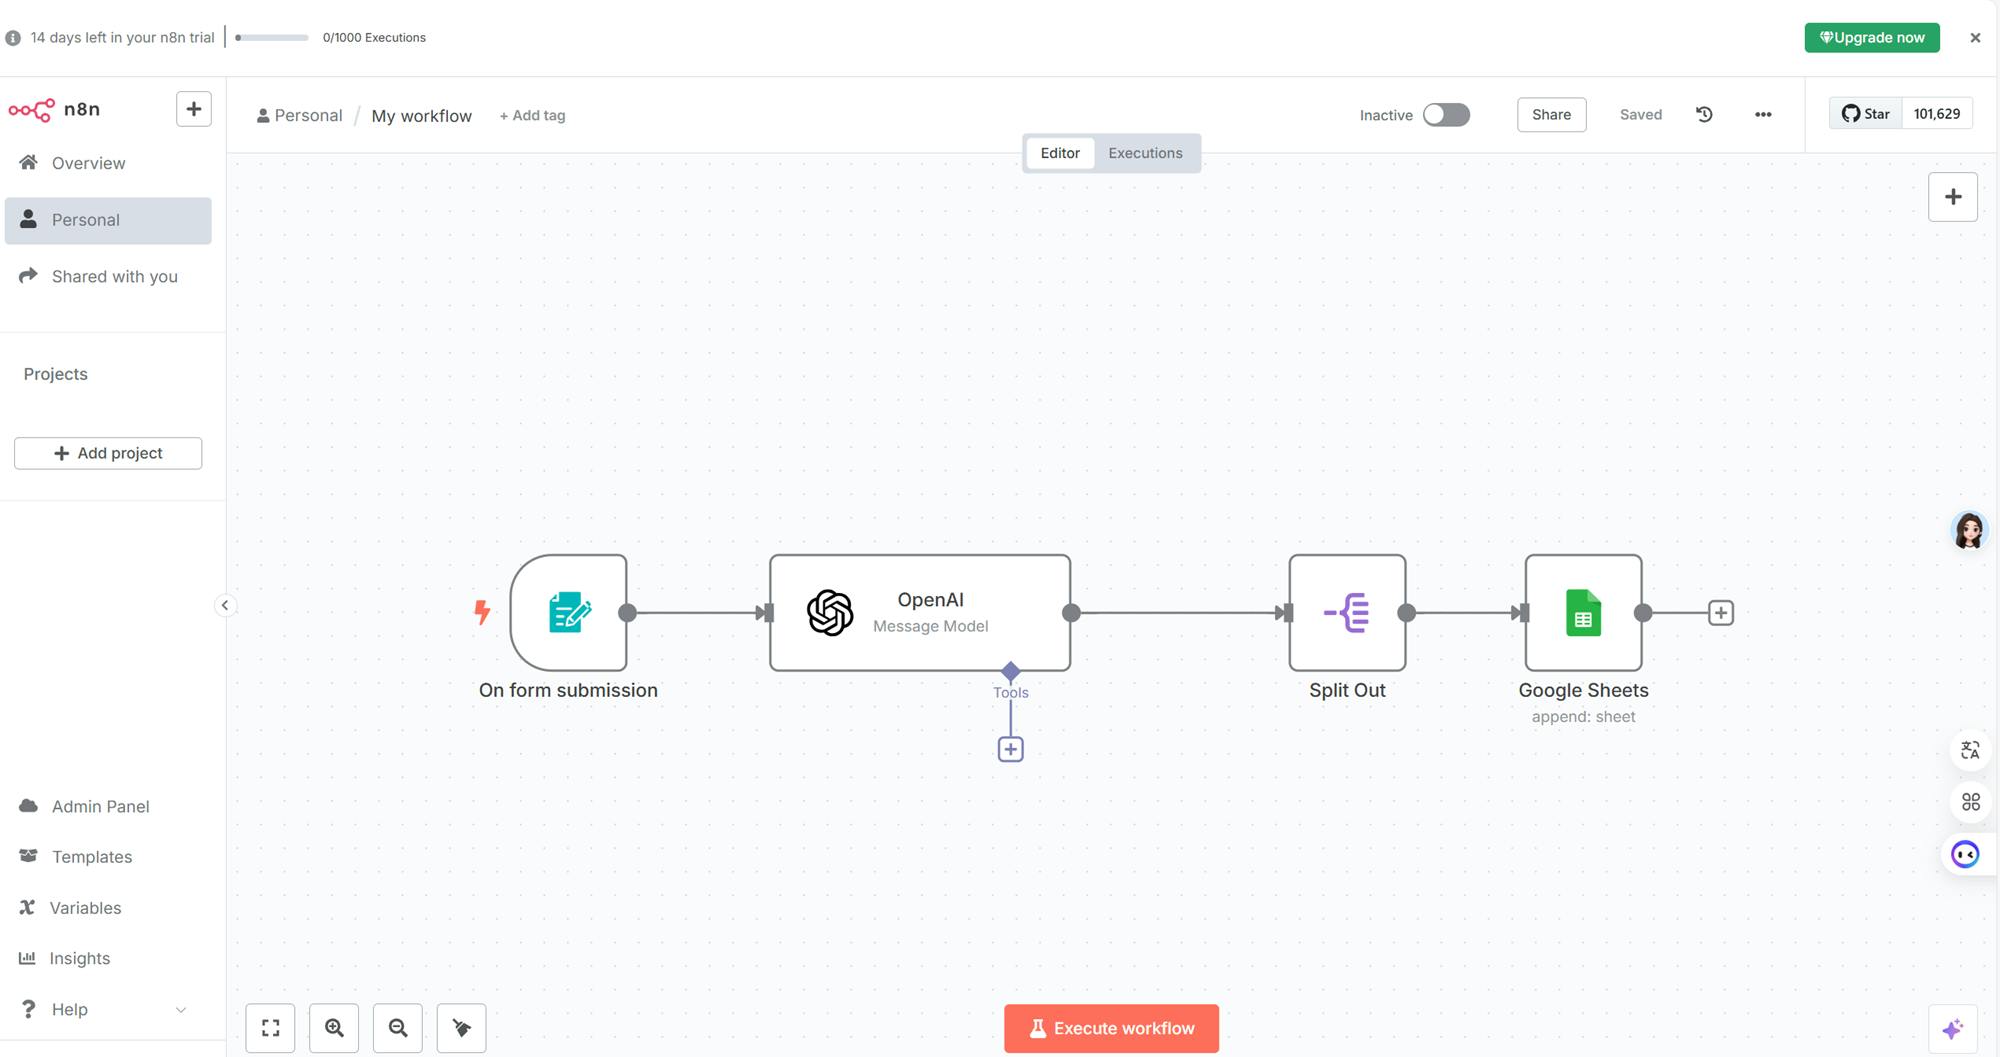Open Variables

(x=108, y=908)
